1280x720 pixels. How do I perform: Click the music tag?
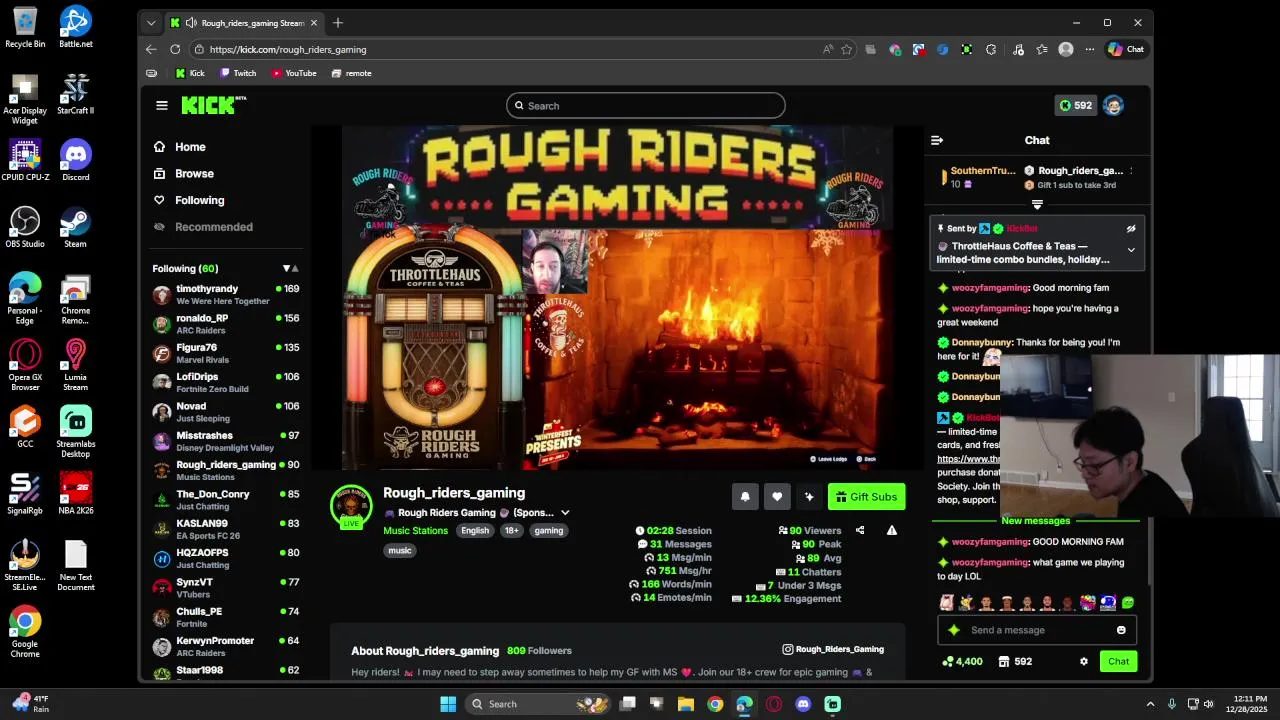click(400, 551)
